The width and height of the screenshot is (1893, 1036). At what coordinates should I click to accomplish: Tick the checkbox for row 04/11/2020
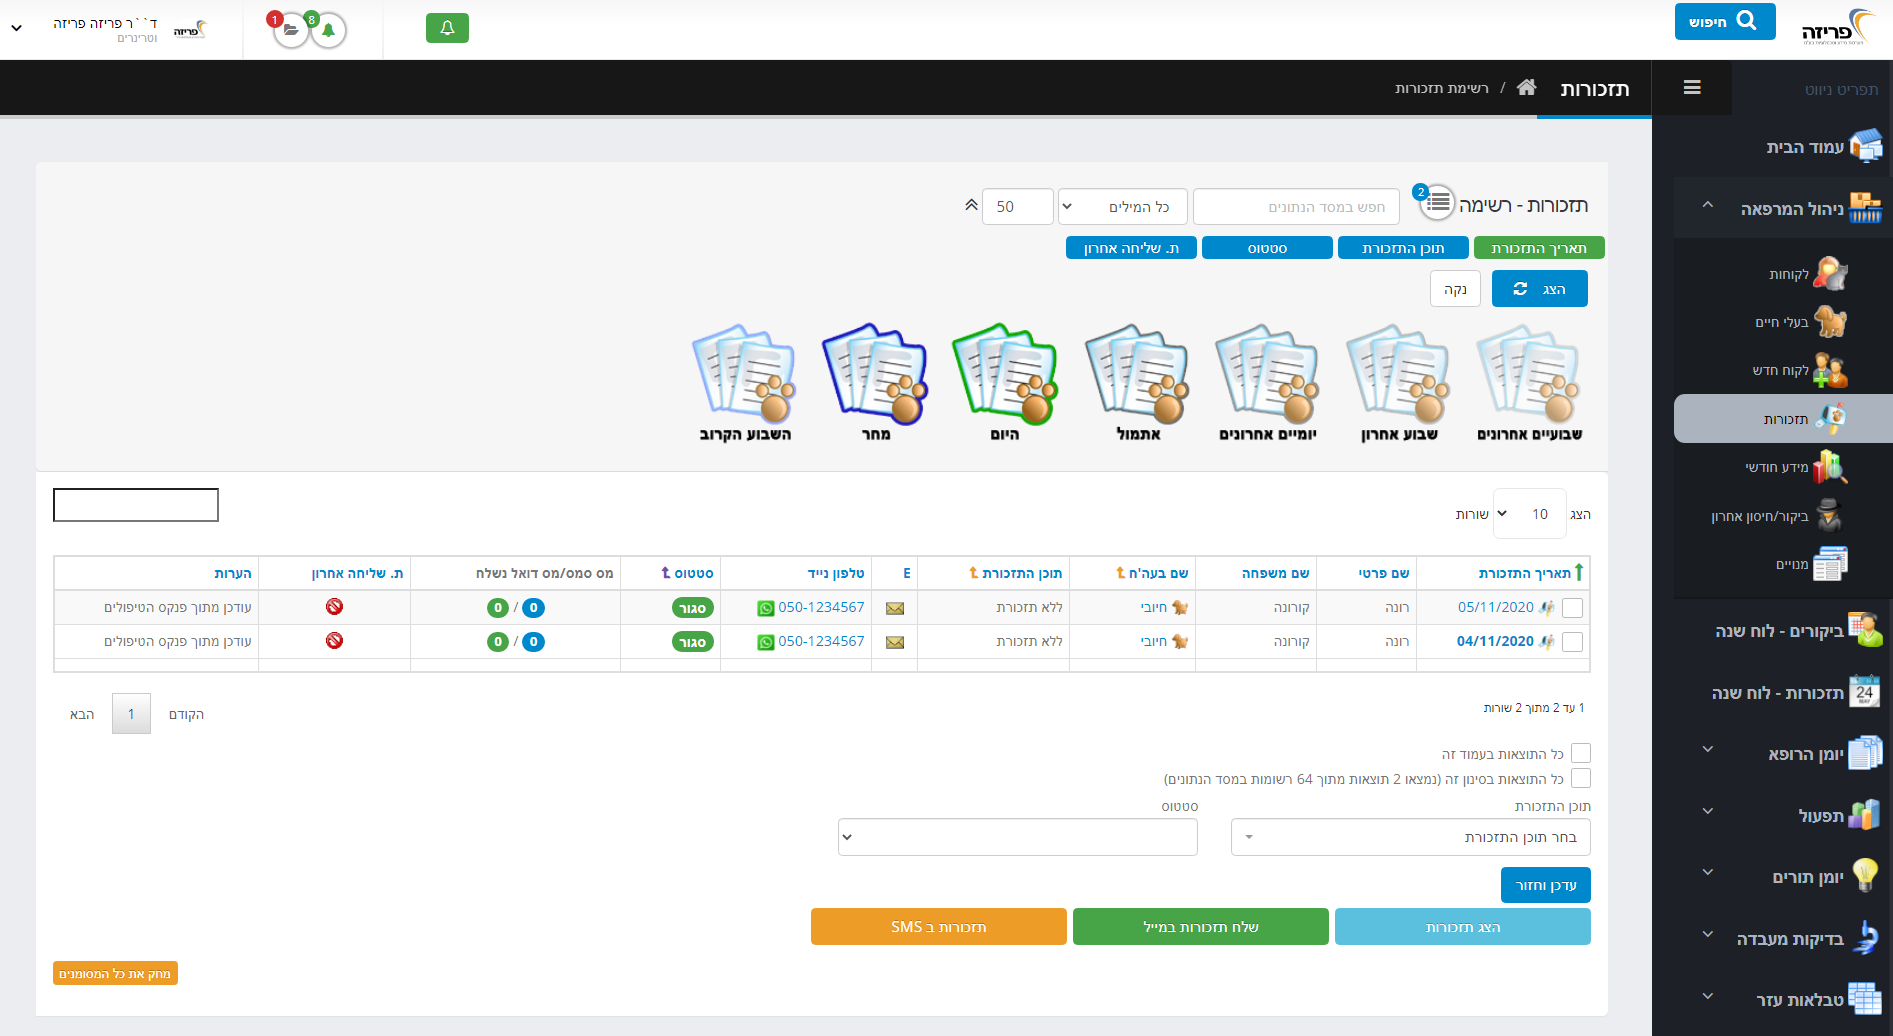(1572, 642)
